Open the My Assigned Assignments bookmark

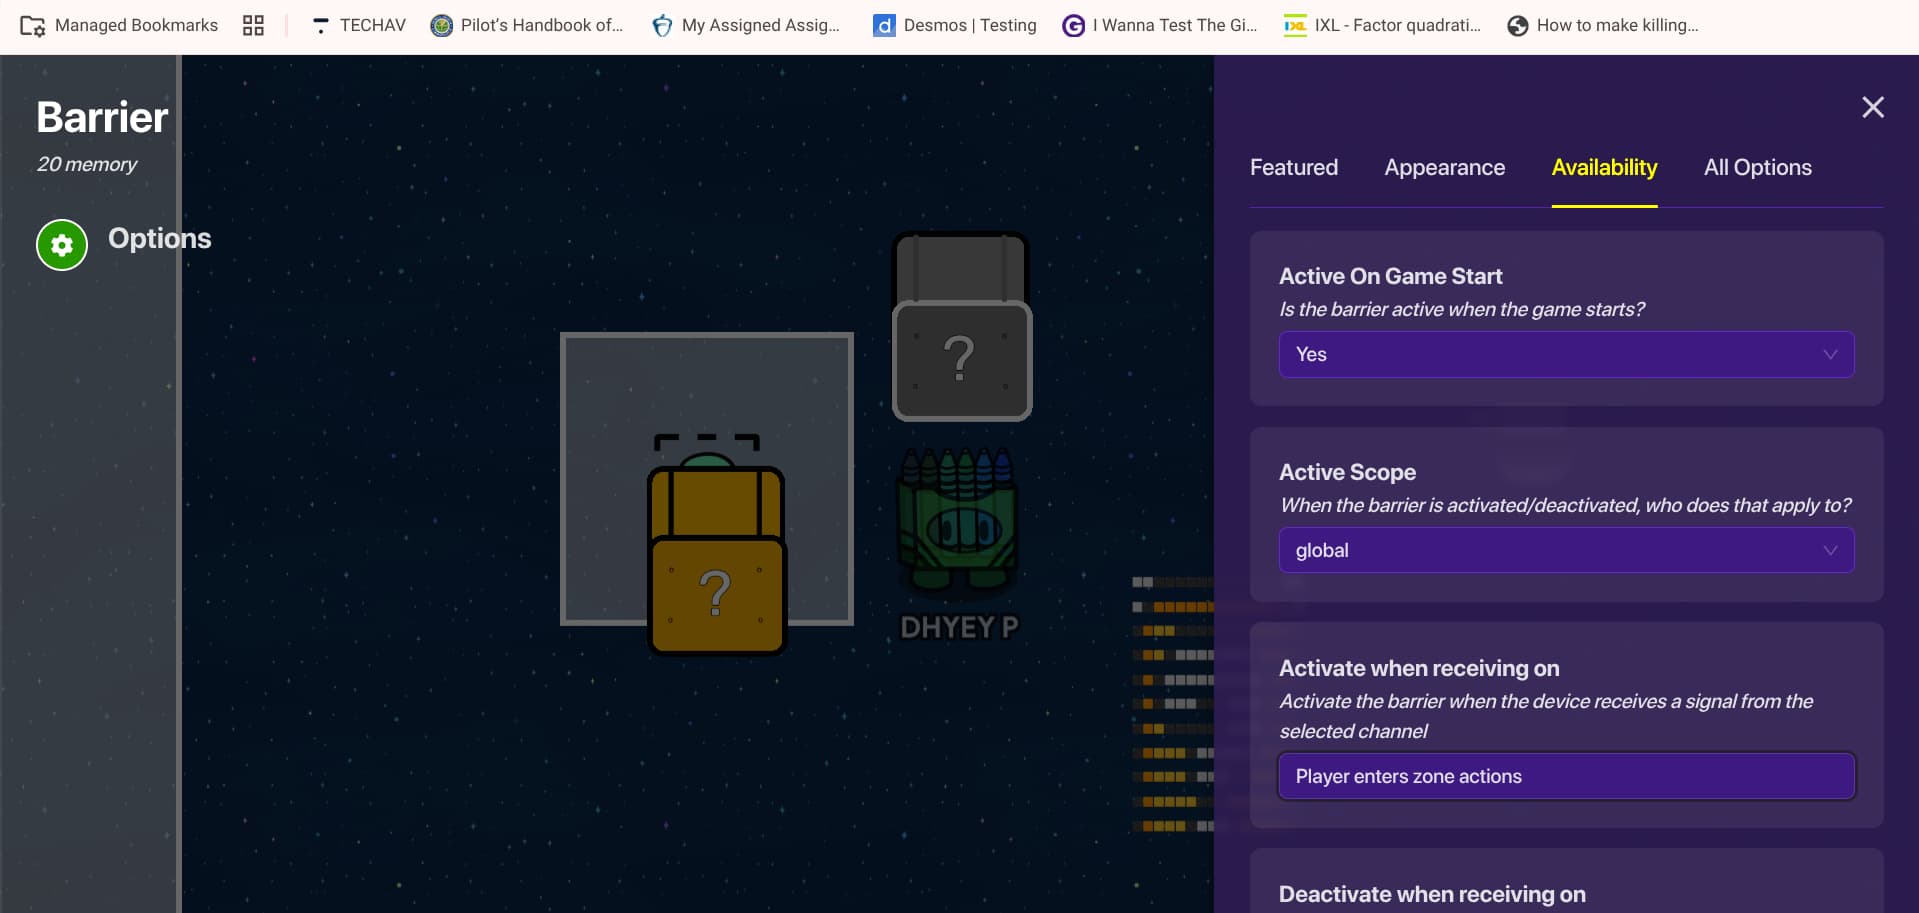tap(662, 25)
